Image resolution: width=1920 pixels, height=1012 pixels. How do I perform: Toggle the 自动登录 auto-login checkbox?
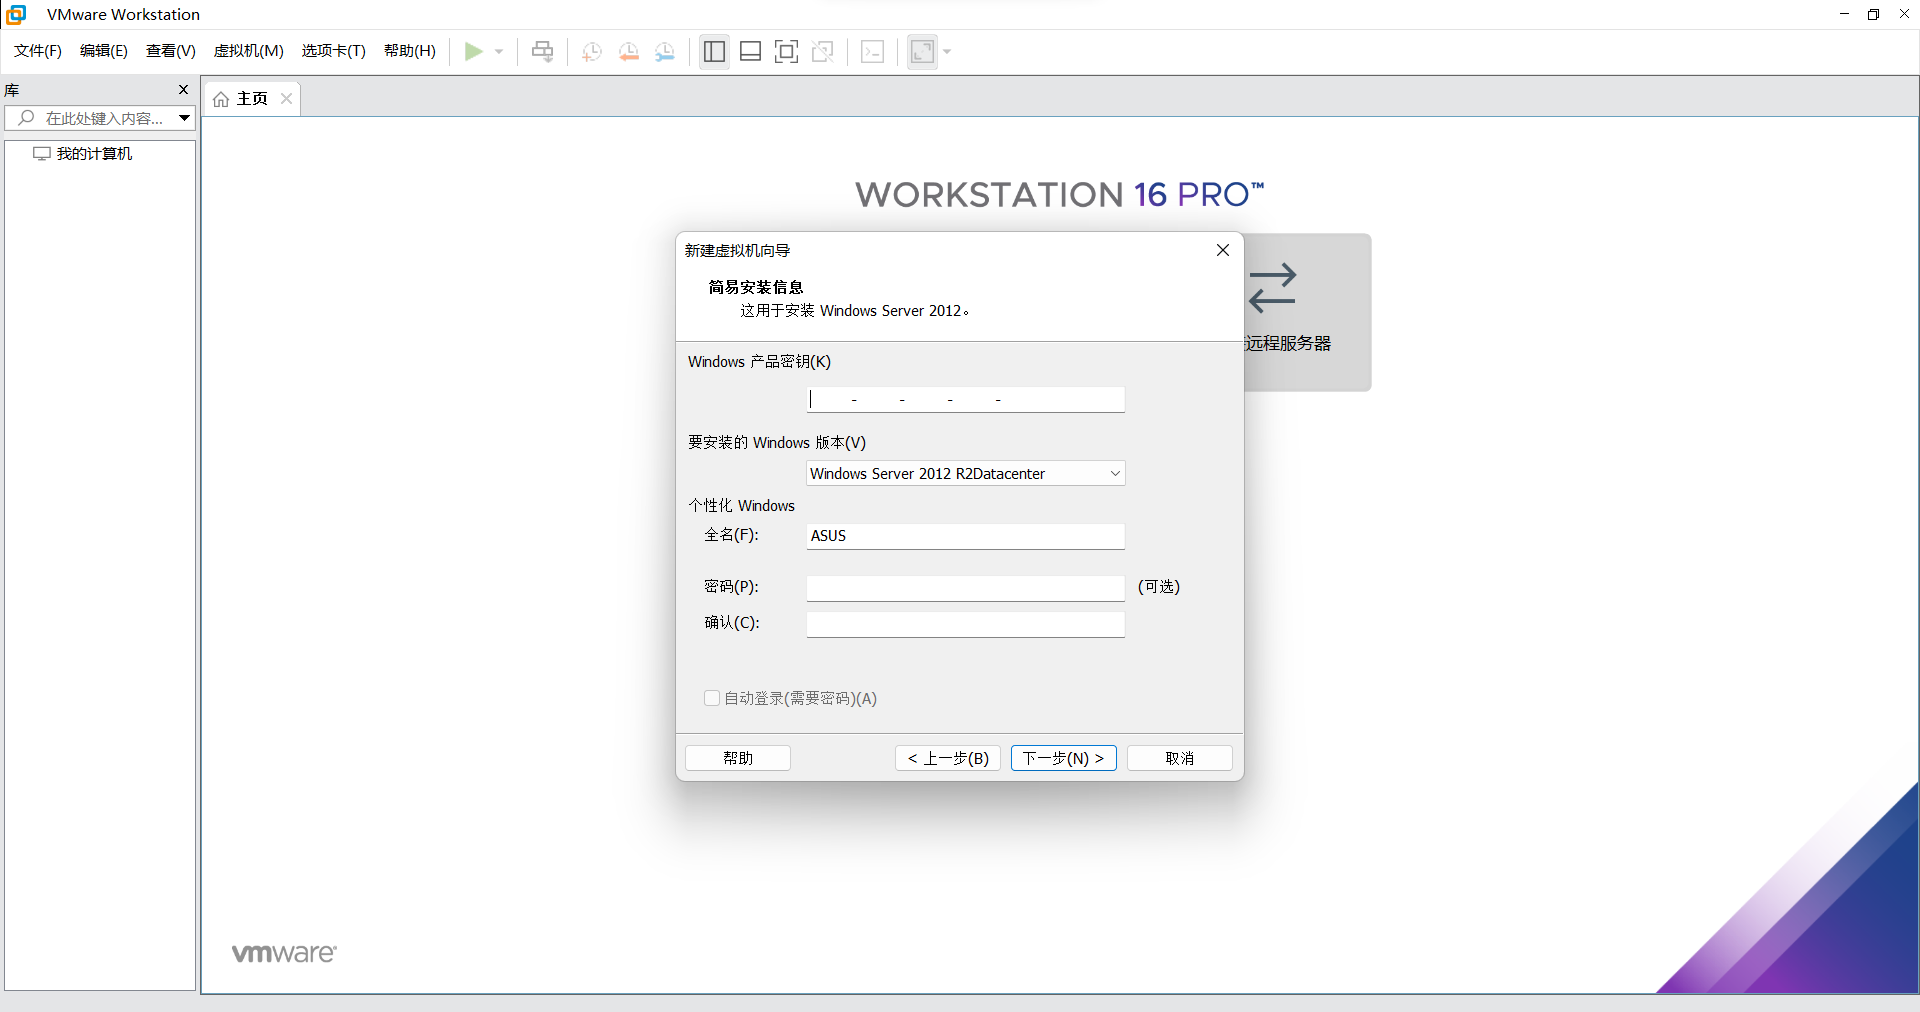712,698
